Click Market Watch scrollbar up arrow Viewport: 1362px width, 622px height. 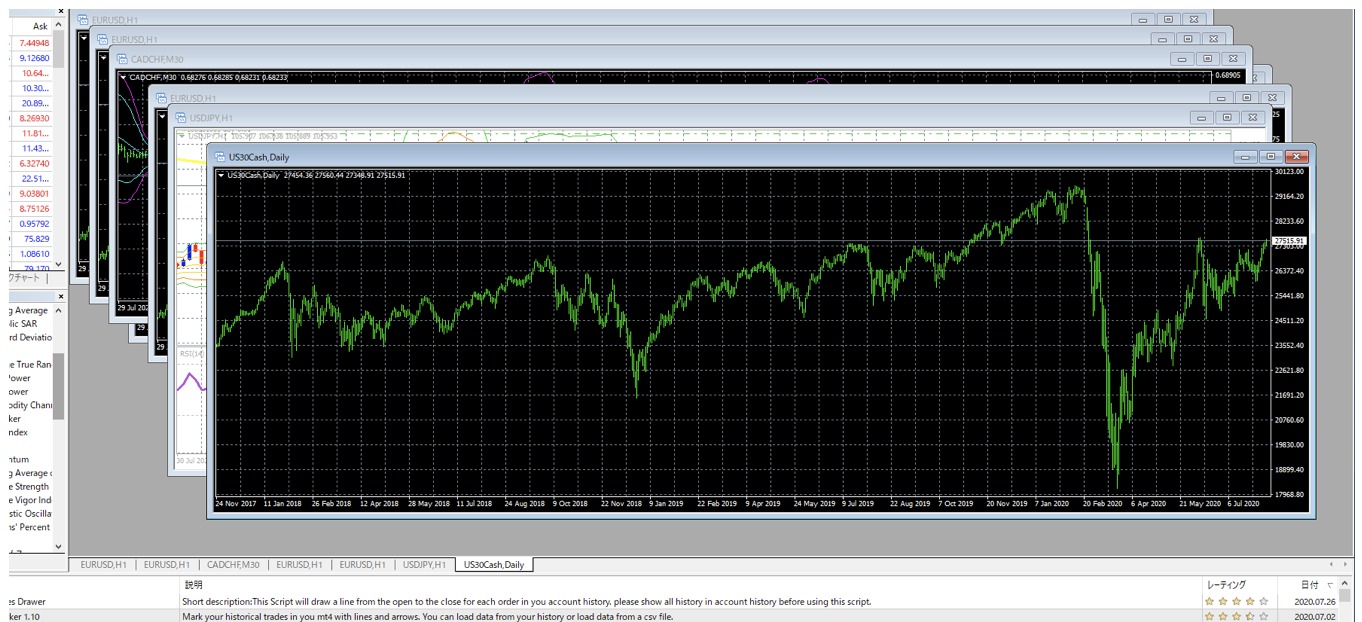point(58,25)
